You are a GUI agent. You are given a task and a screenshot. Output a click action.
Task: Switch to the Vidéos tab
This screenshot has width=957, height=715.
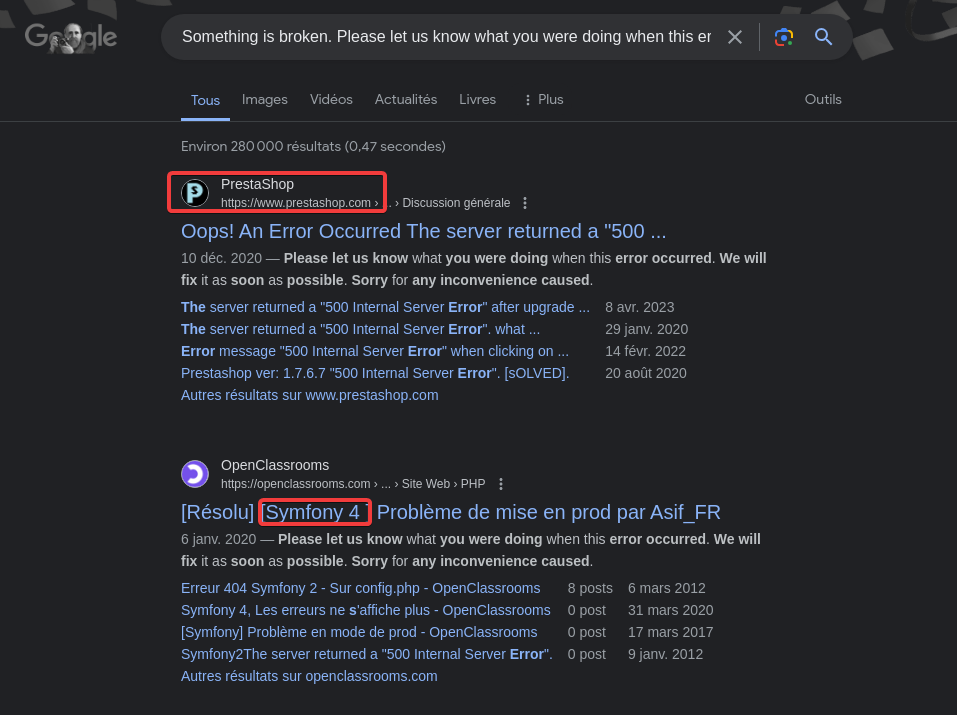[331, 100]
